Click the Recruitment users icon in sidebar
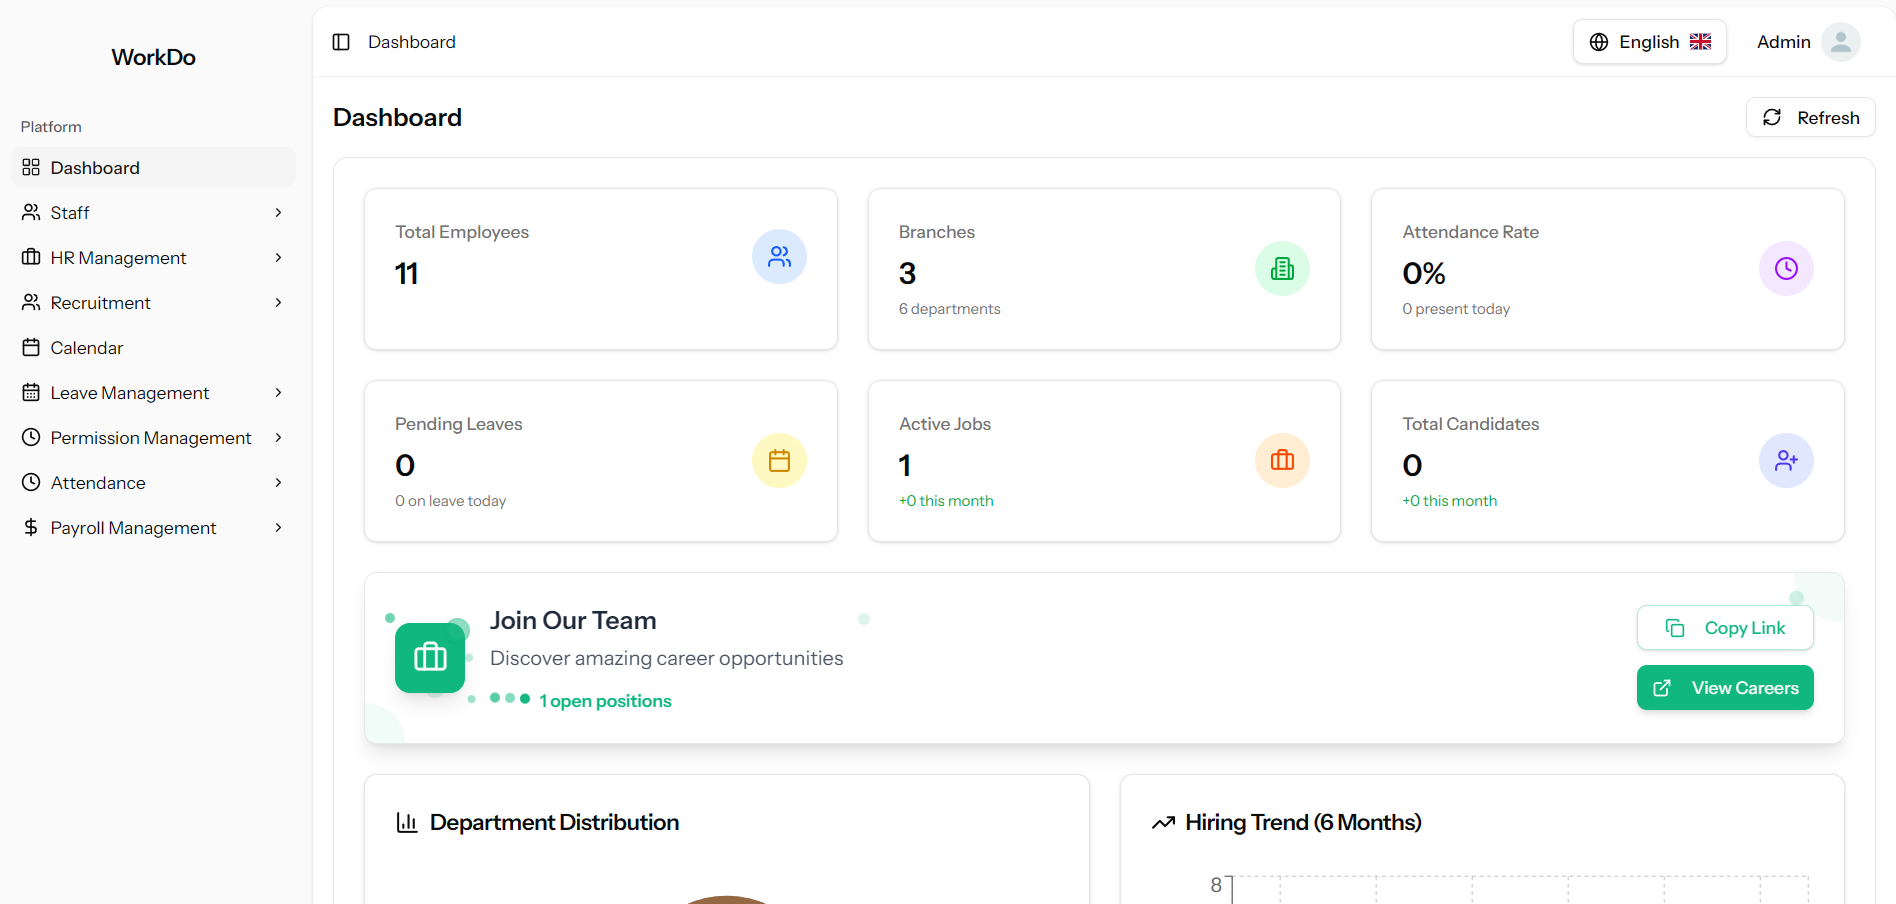Viewport: 1896px width, 904px height. [x=31, y=302]
